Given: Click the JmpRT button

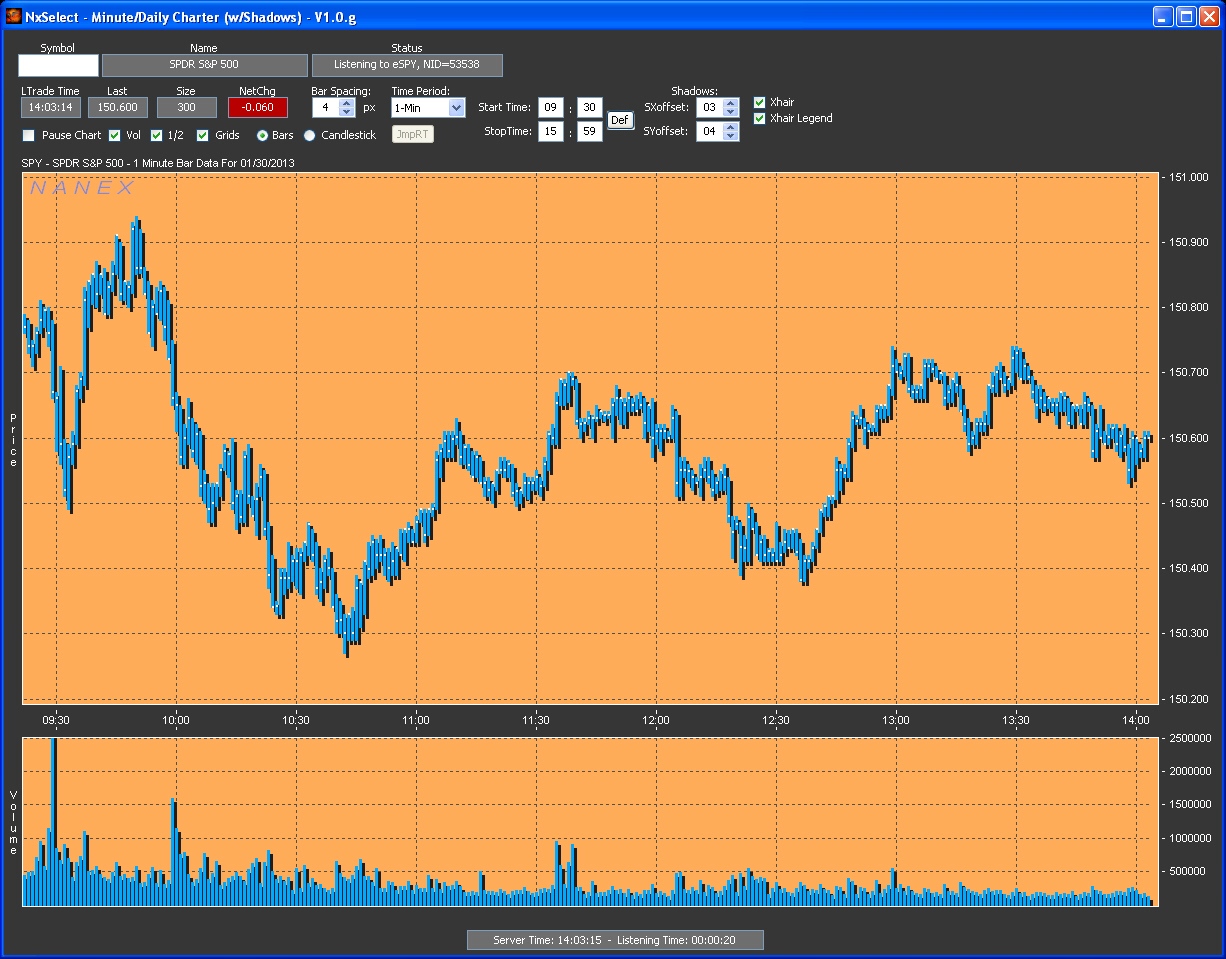Looking at the screenshot, I should (x=412, y=135).
